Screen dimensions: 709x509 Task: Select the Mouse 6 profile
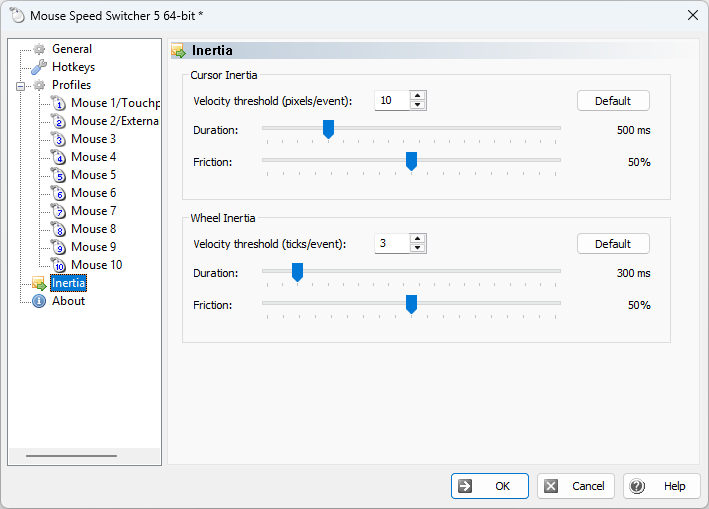coord(94,193)
